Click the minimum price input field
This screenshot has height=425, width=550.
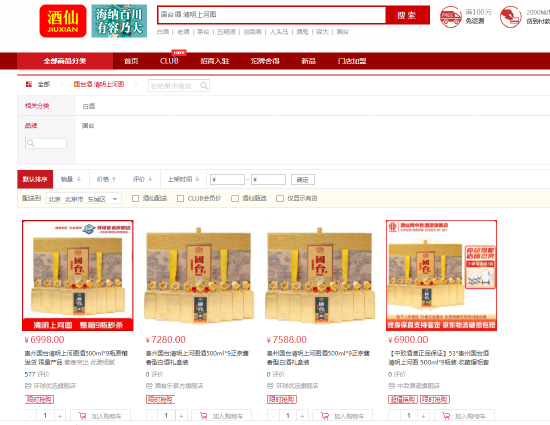[x=227, y=180]
